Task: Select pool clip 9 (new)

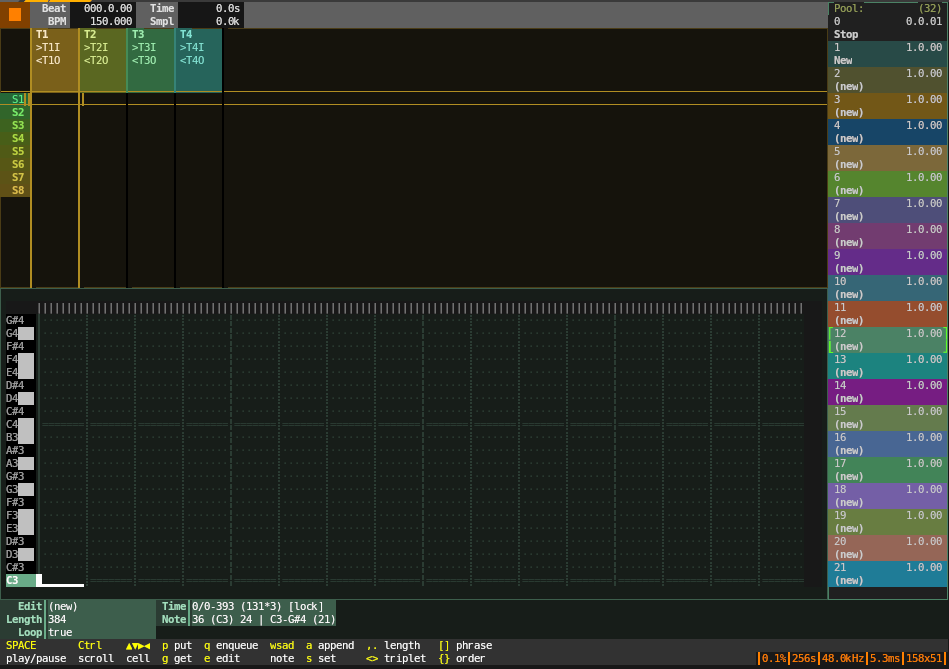Action: pos(888,262)
